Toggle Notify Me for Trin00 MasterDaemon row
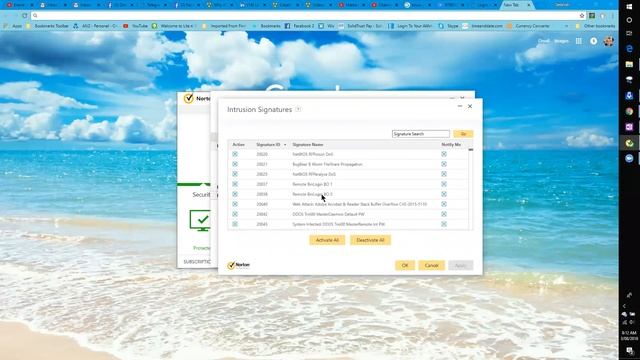This screenshot has height=360, width=640. click(444, 214)
